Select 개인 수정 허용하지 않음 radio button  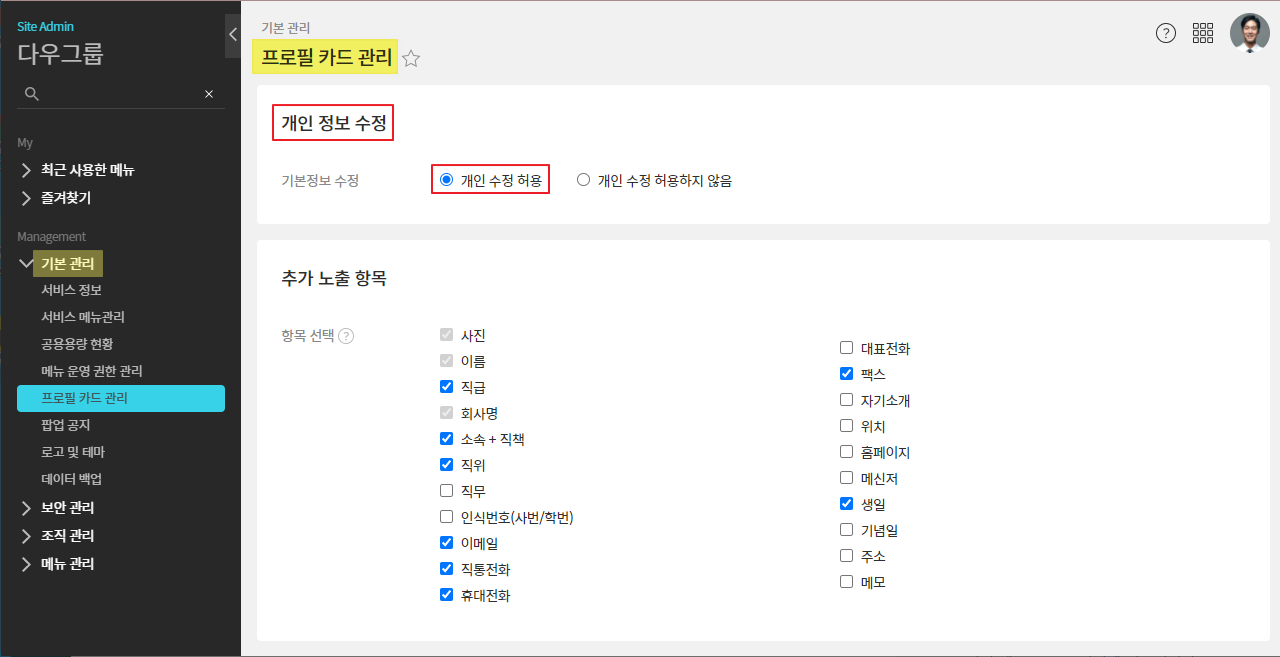(584, 180)
